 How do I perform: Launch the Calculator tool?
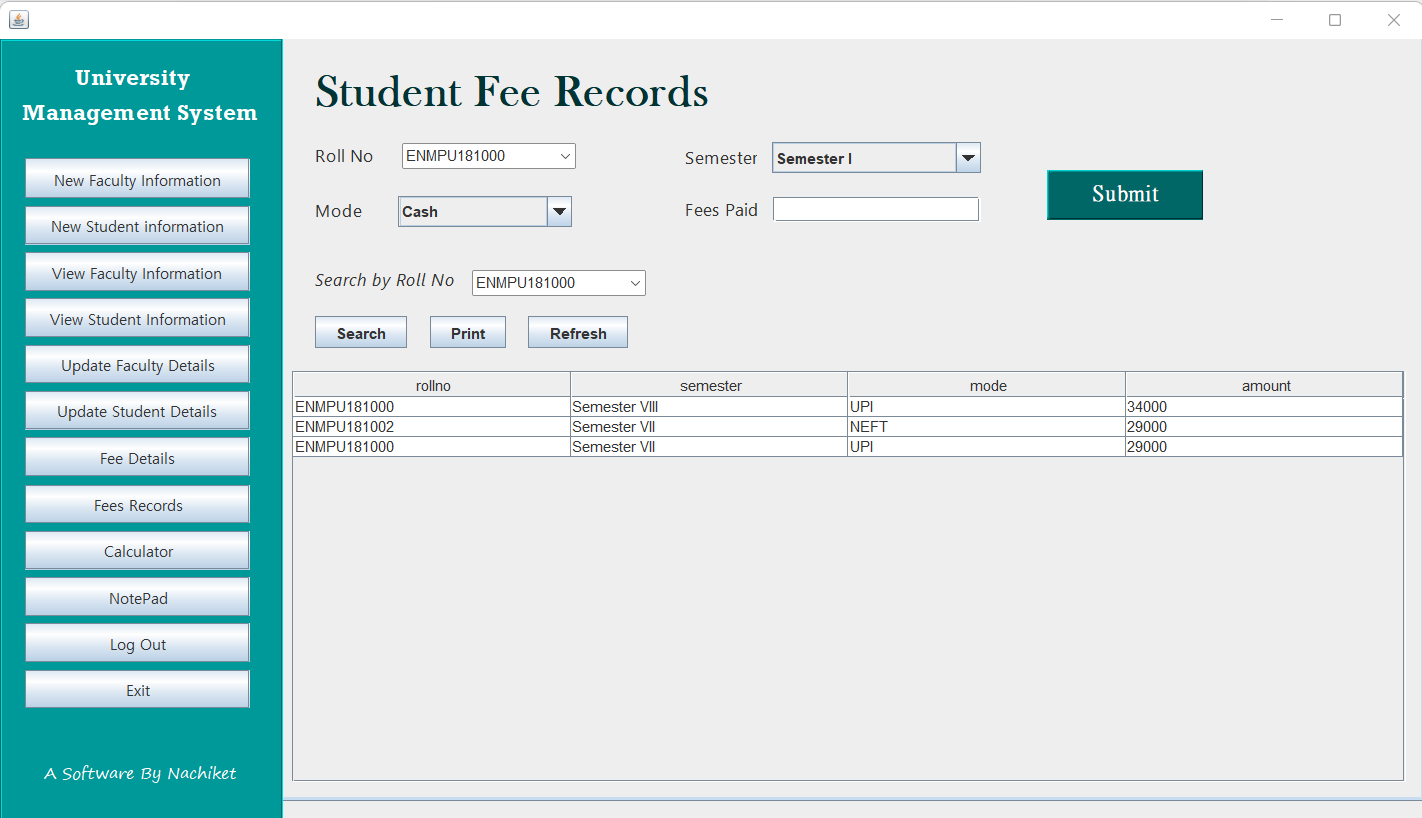[x=137, y=550]
